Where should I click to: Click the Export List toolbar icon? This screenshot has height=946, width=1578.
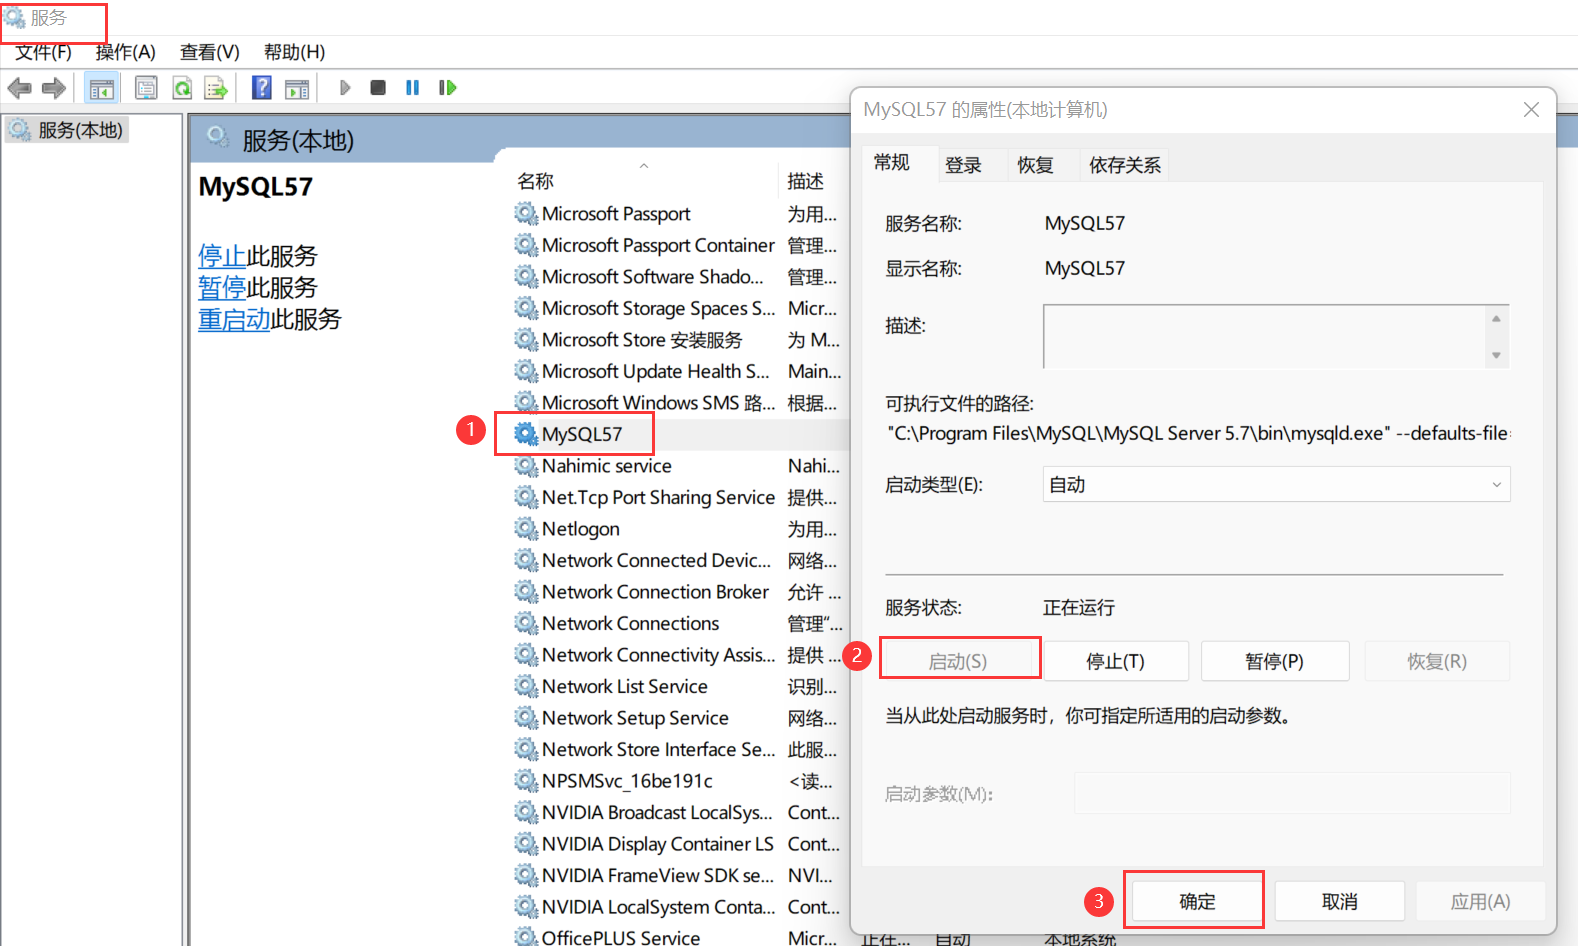tap(216, 88)
